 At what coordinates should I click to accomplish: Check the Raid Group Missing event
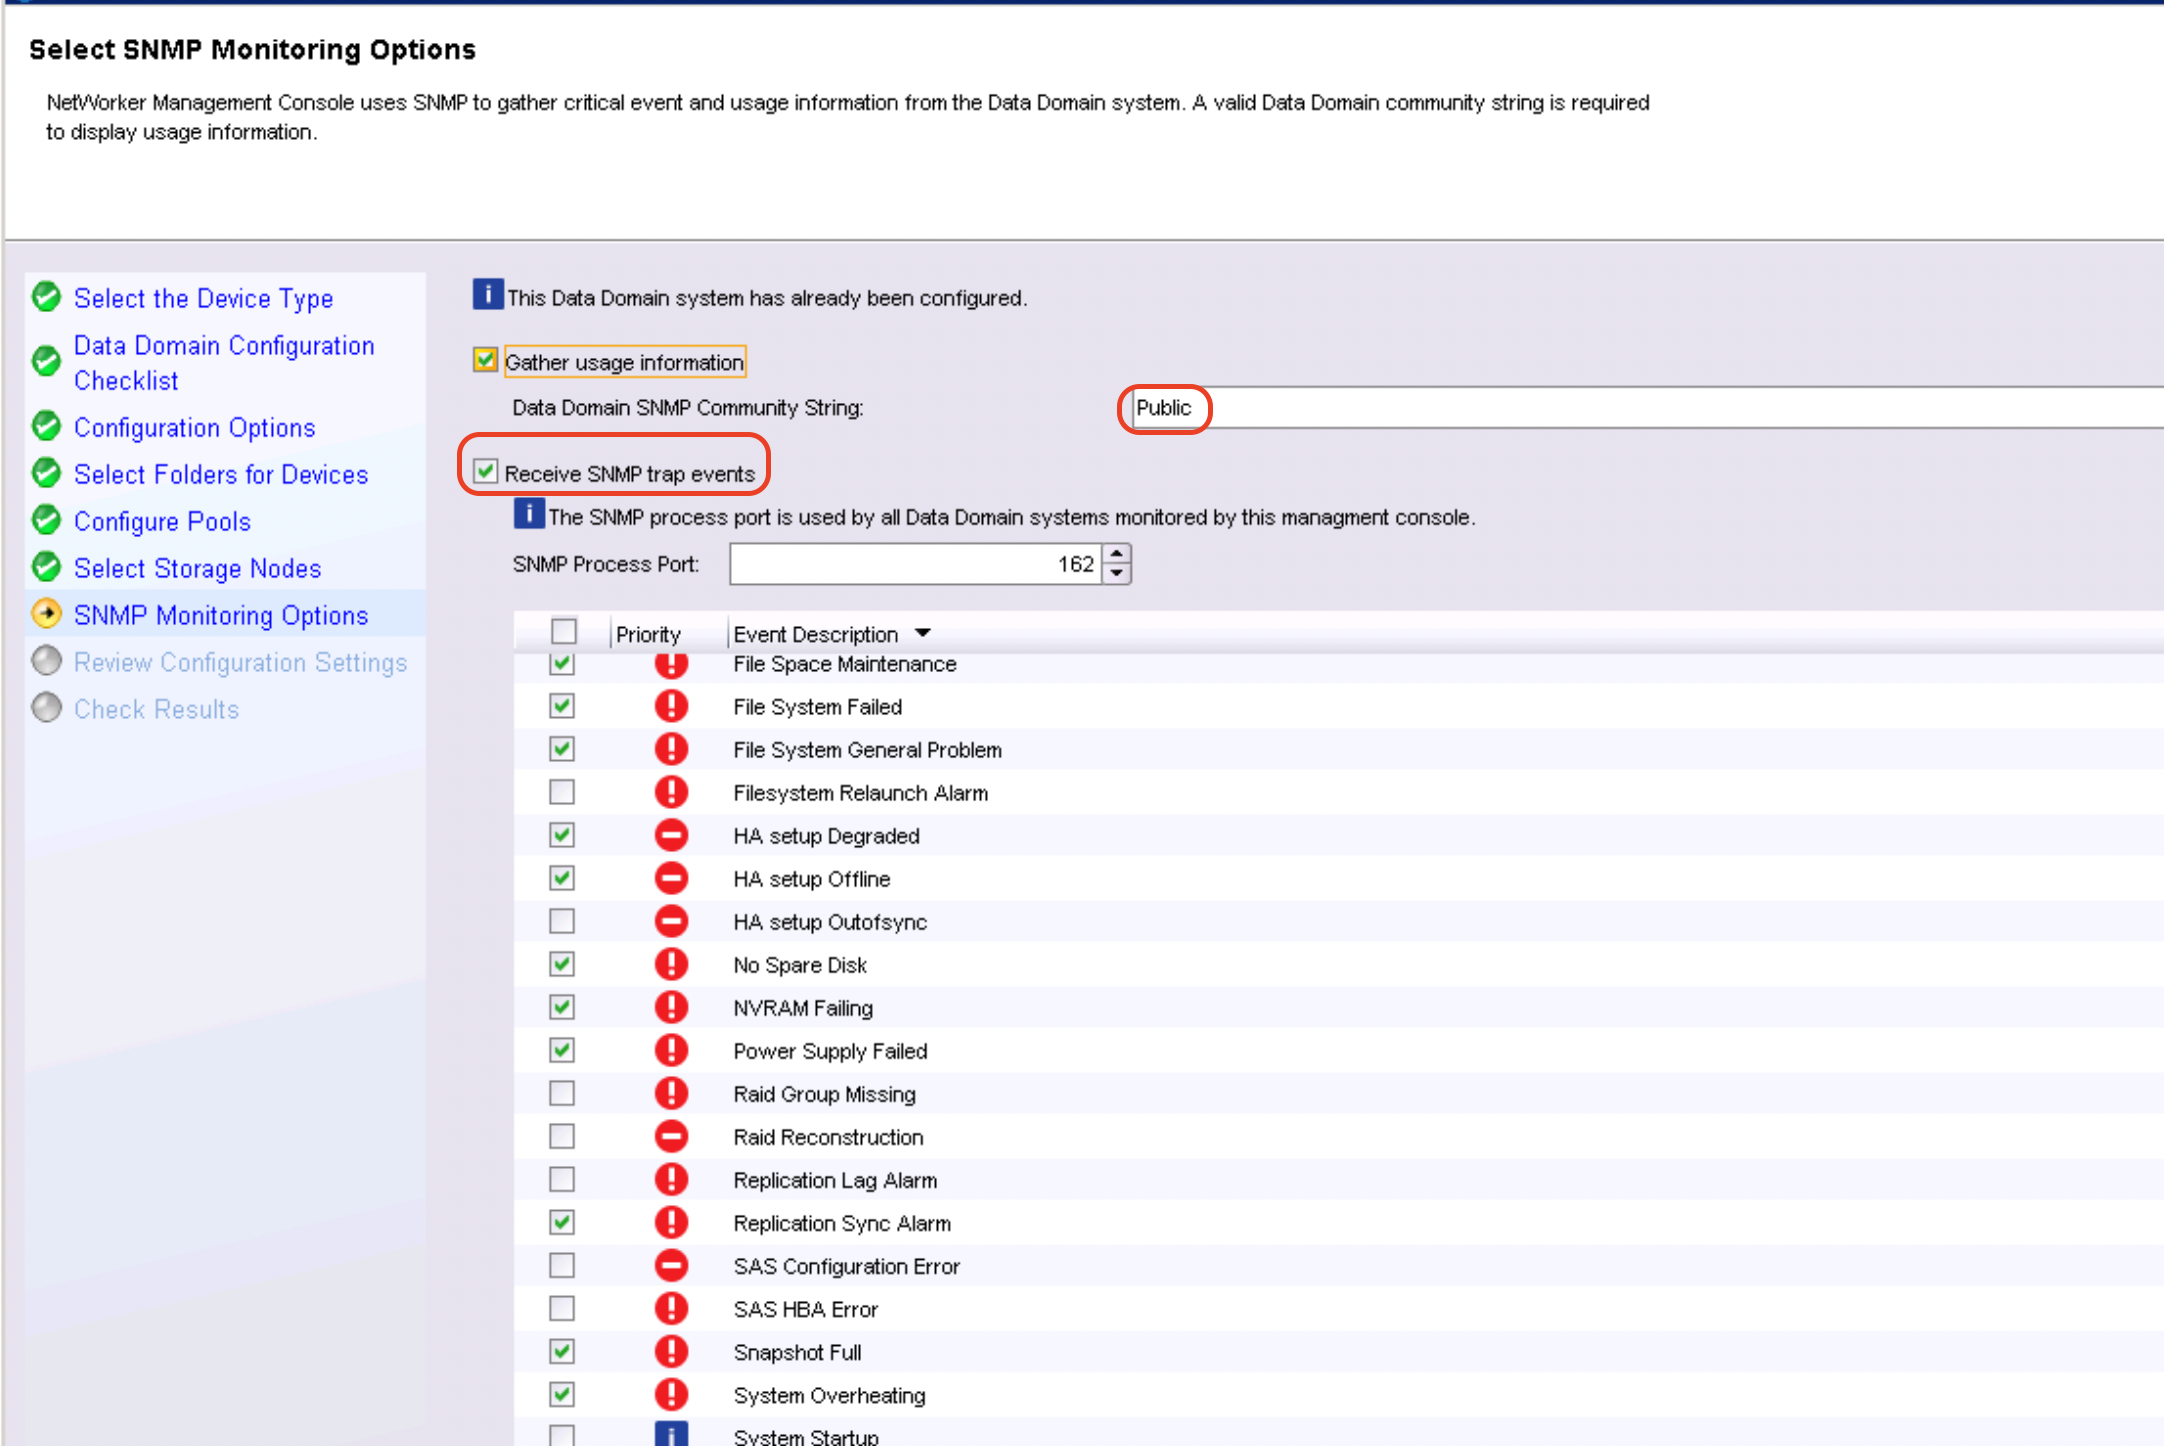(x=562, y=1093)
